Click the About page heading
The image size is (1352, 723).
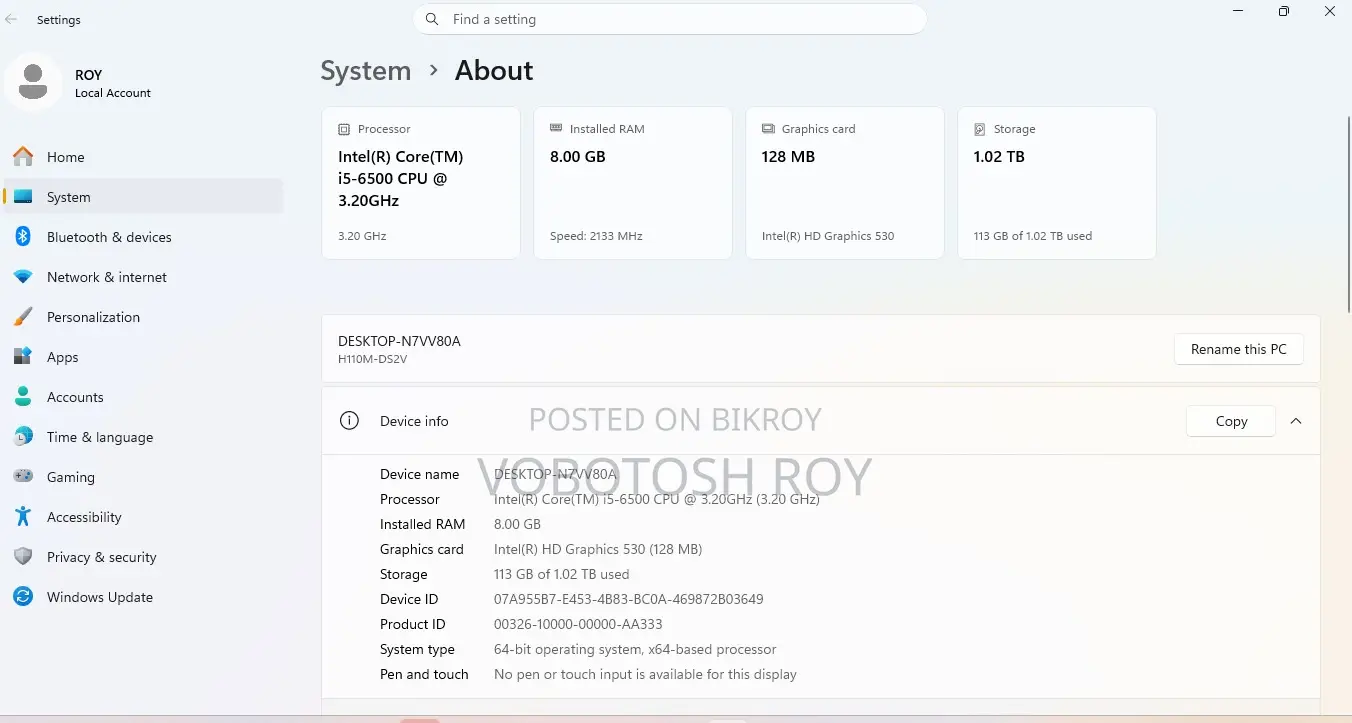click(494, 71)
